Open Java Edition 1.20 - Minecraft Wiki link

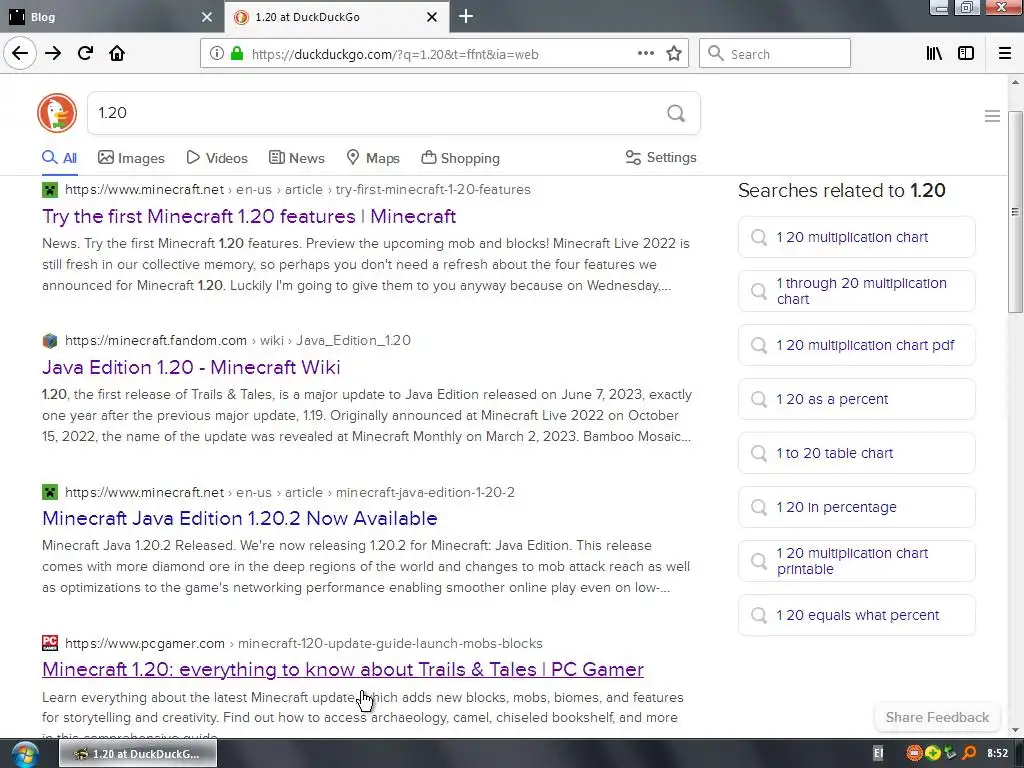point(191,367)
